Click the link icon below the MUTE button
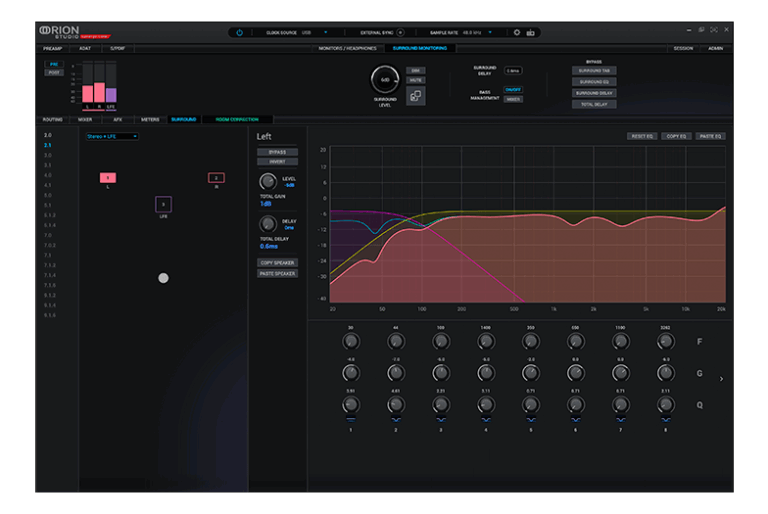The height and width of the screenshot is (514, 768). [x=415, y=96]
